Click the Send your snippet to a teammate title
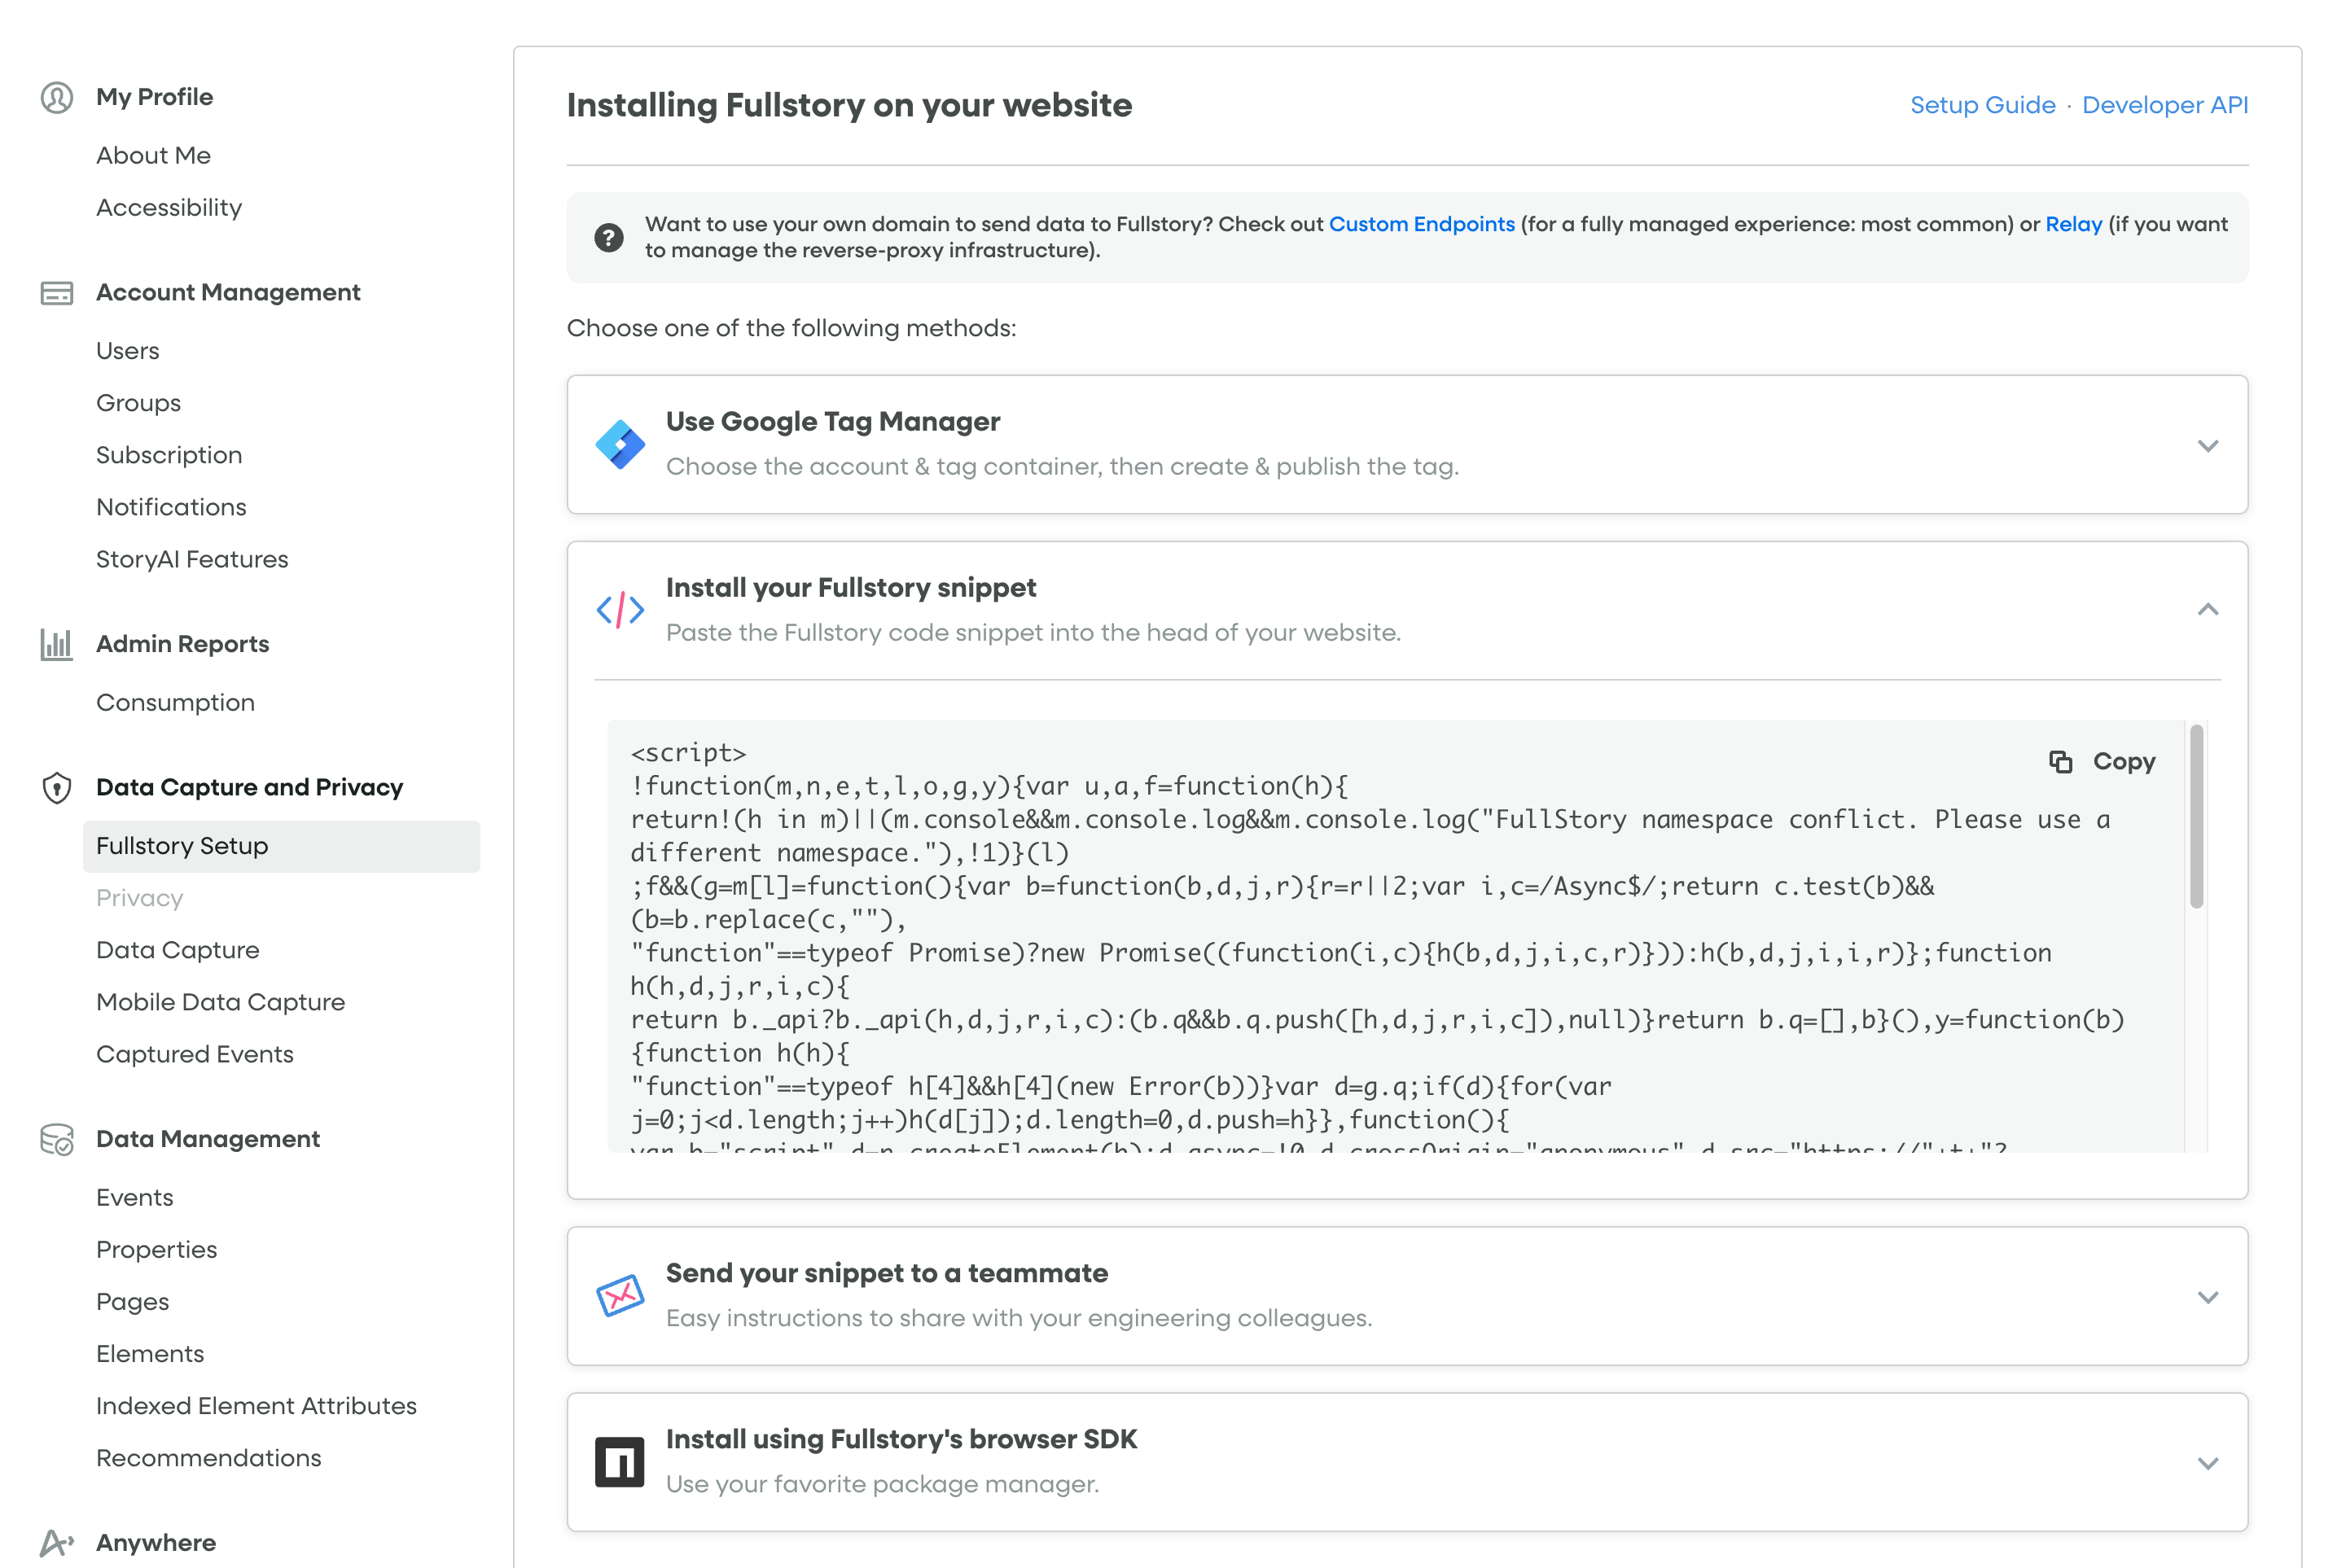Screen dimensions: 2337x1568 (x=887, y=1274)
